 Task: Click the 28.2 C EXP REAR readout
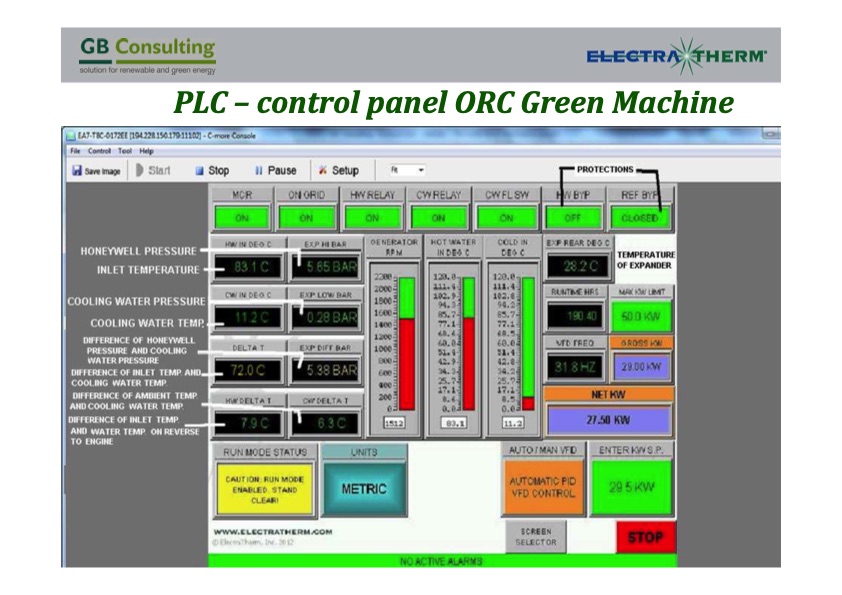point(578,266)
